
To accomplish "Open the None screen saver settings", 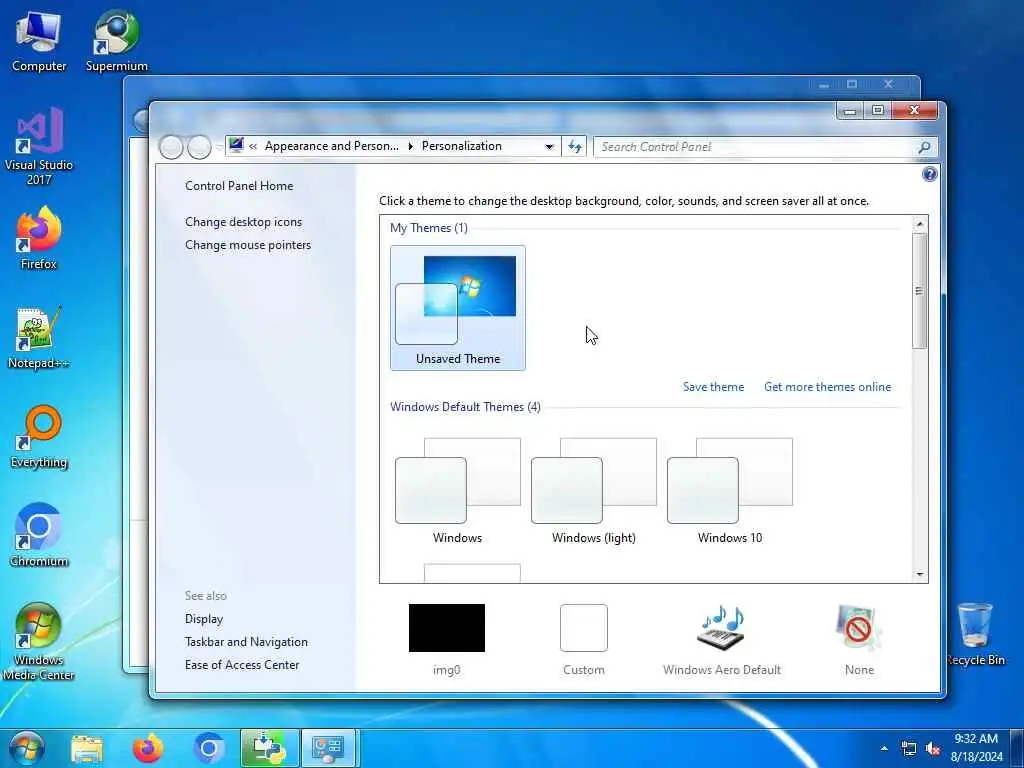I will pos(859,639).
